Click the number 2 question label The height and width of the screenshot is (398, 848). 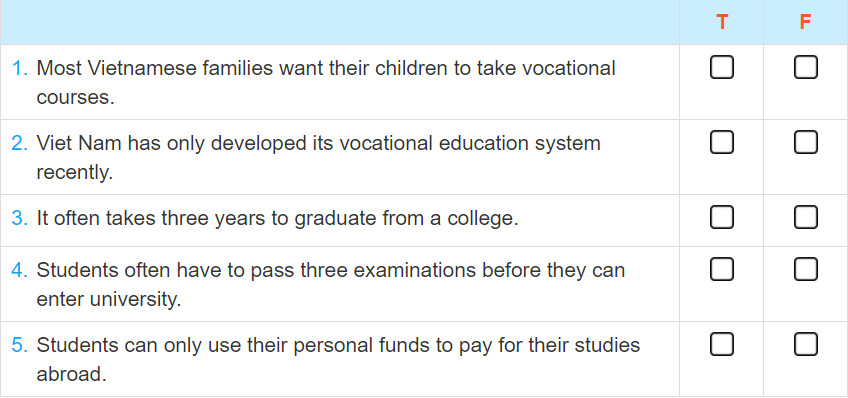(x=19, y=144)
